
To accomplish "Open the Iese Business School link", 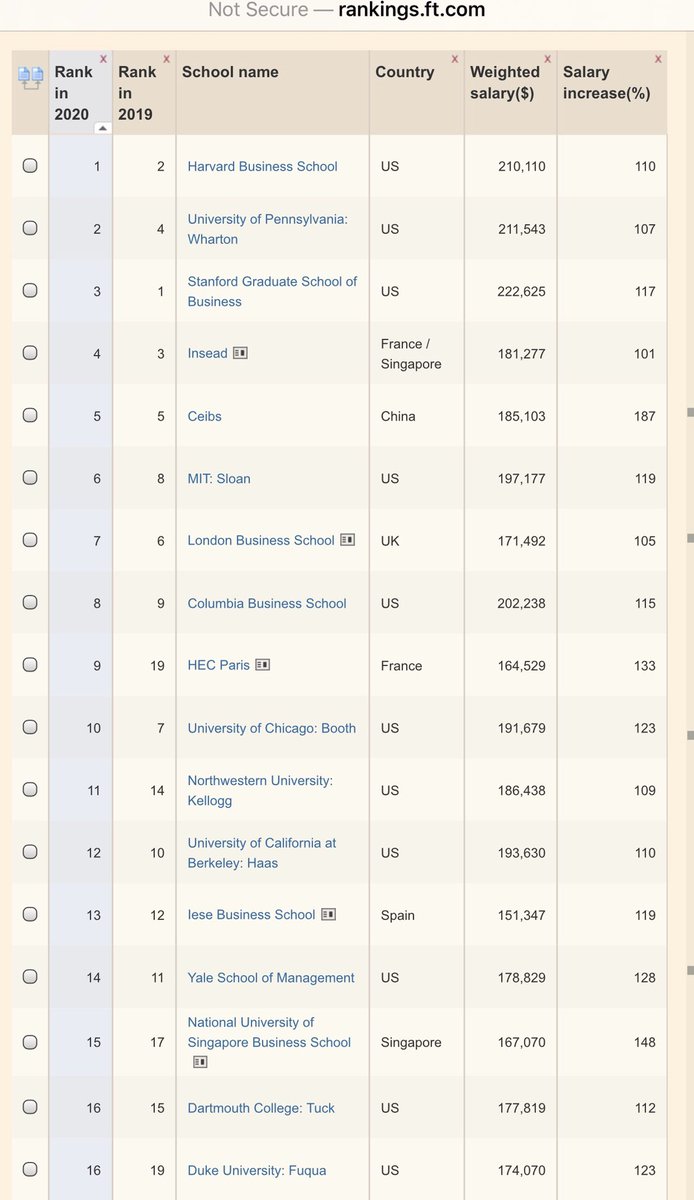I will 252,915.
